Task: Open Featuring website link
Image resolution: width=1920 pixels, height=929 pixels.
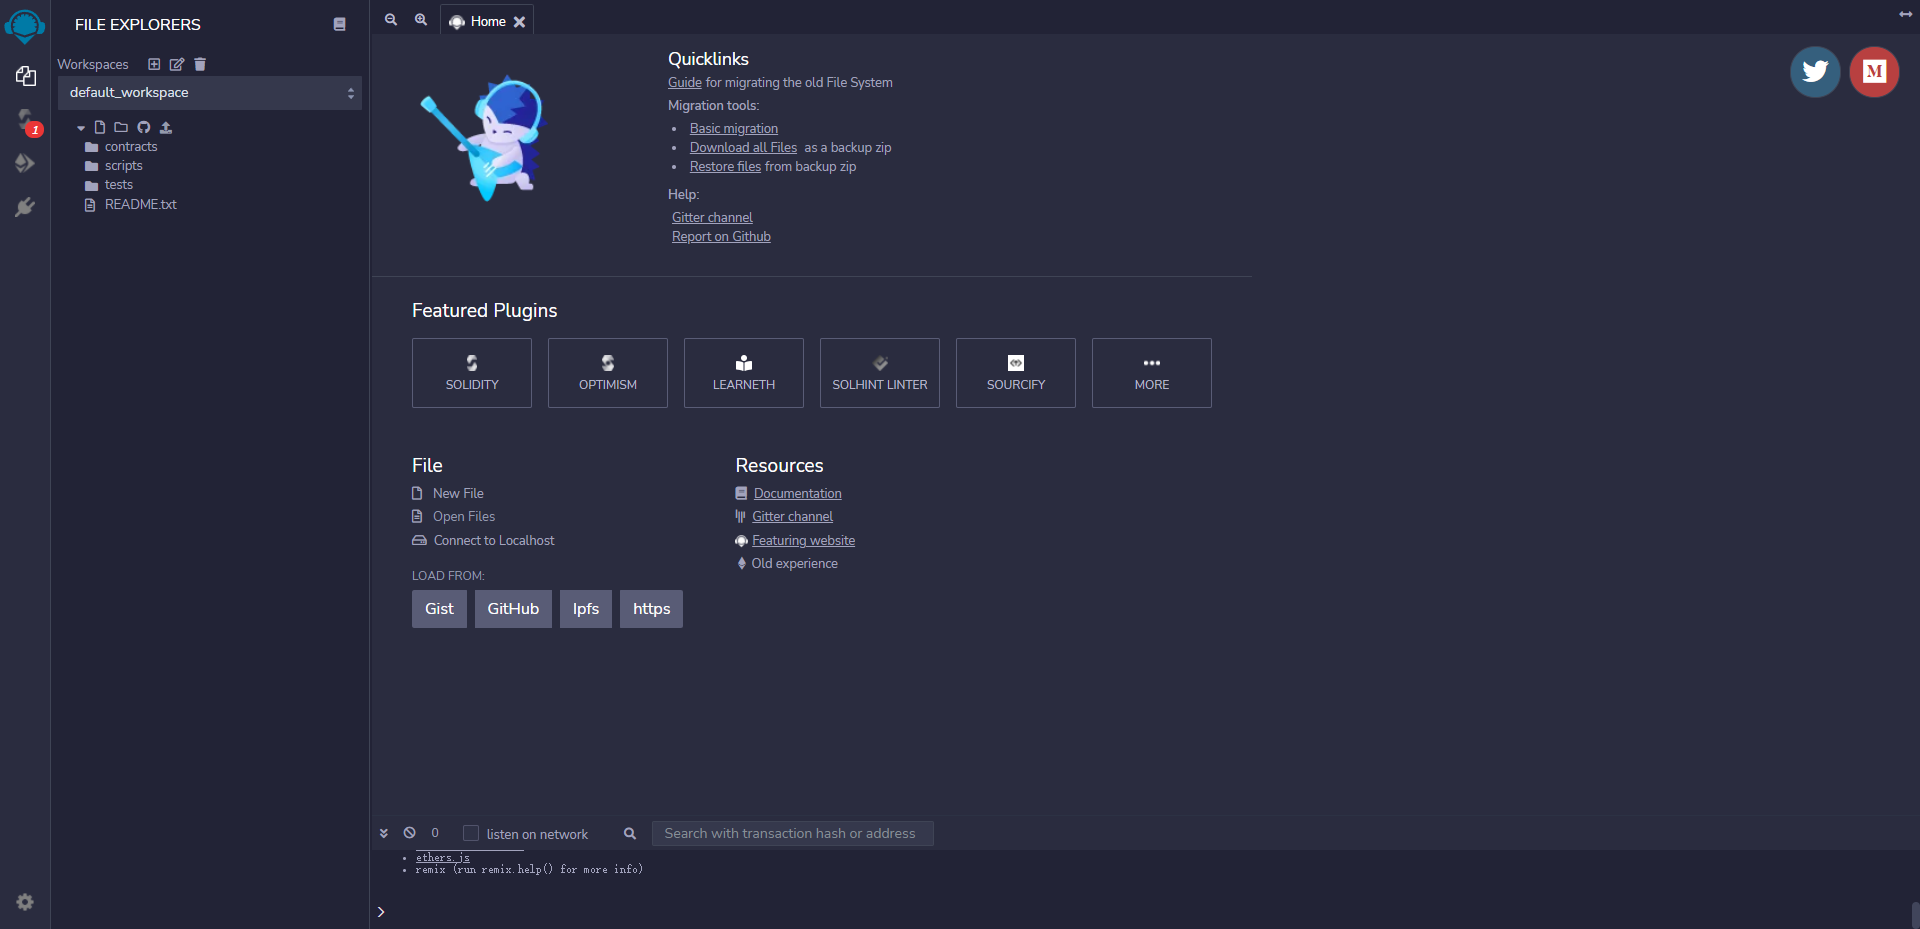Action: pos(803,540)
